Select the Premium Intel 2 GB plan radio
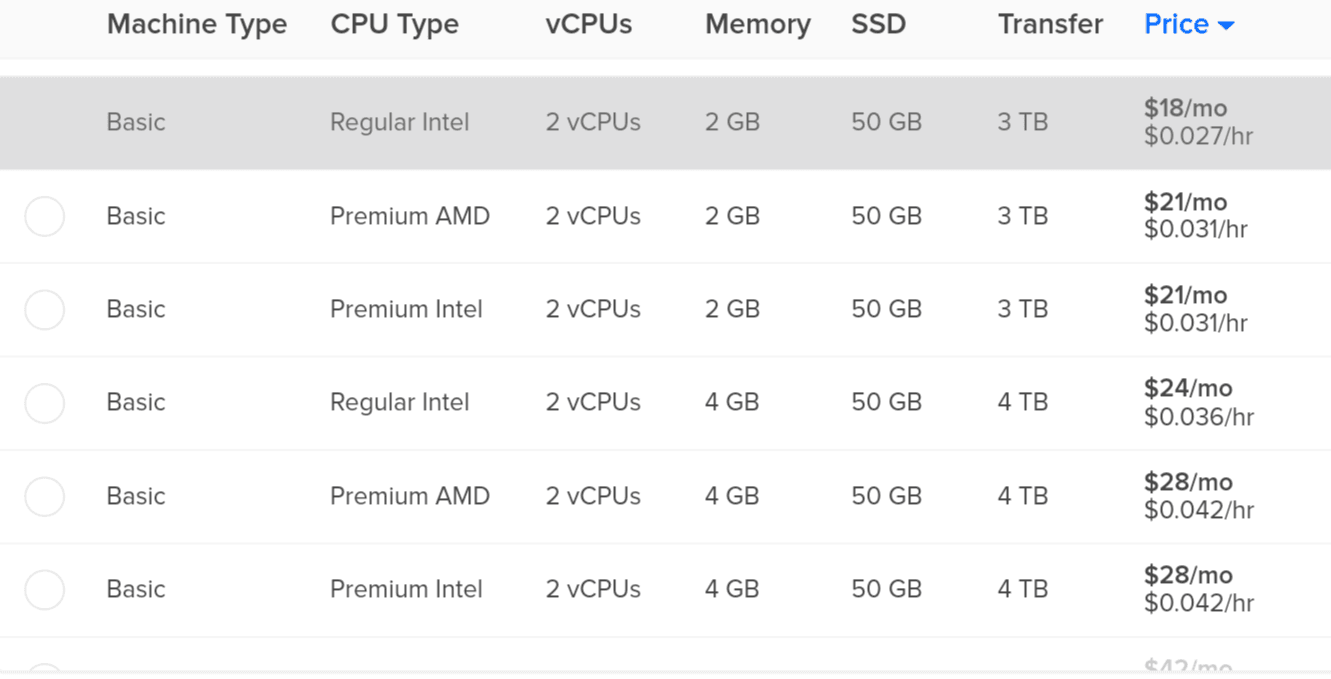1331x679 pixels. (x=45, y=309)
